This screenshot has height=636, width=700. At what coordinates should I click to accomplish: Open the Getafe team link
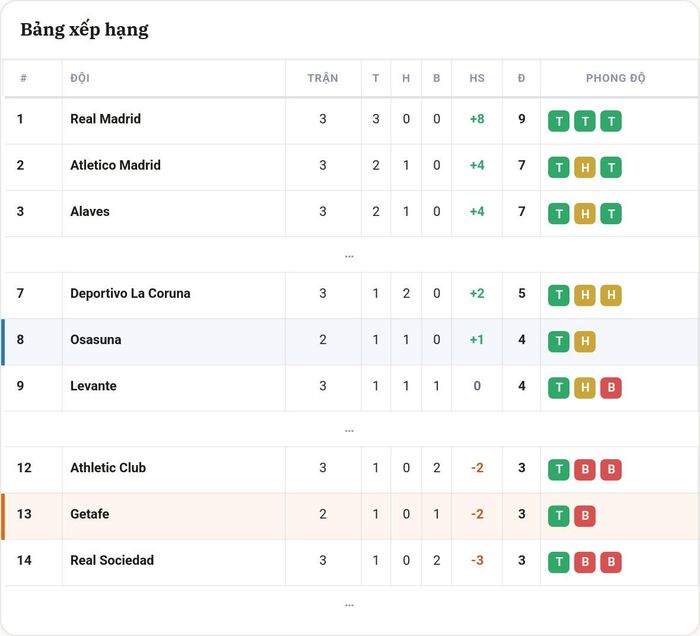click(x=89, y=514)
